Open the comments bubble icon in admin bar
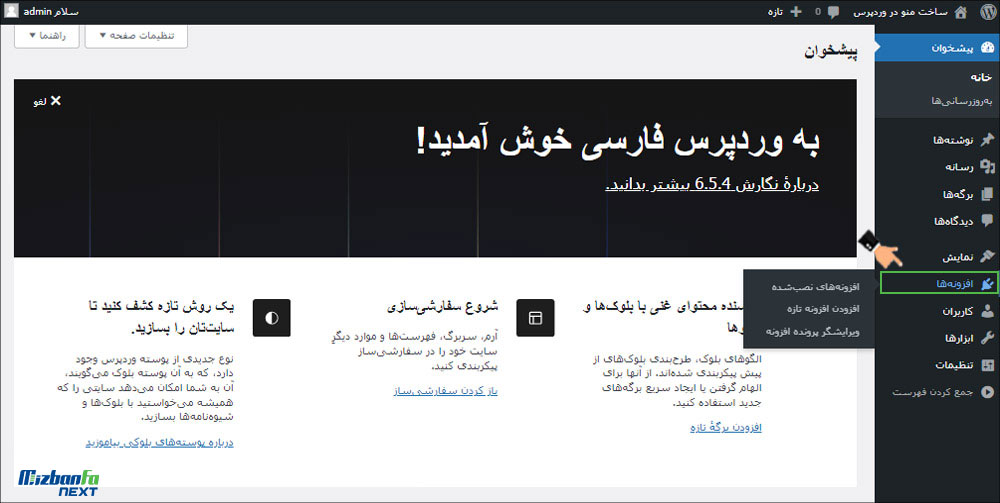The width and height of the screenshot is (1000, 503). coord(834,12)
